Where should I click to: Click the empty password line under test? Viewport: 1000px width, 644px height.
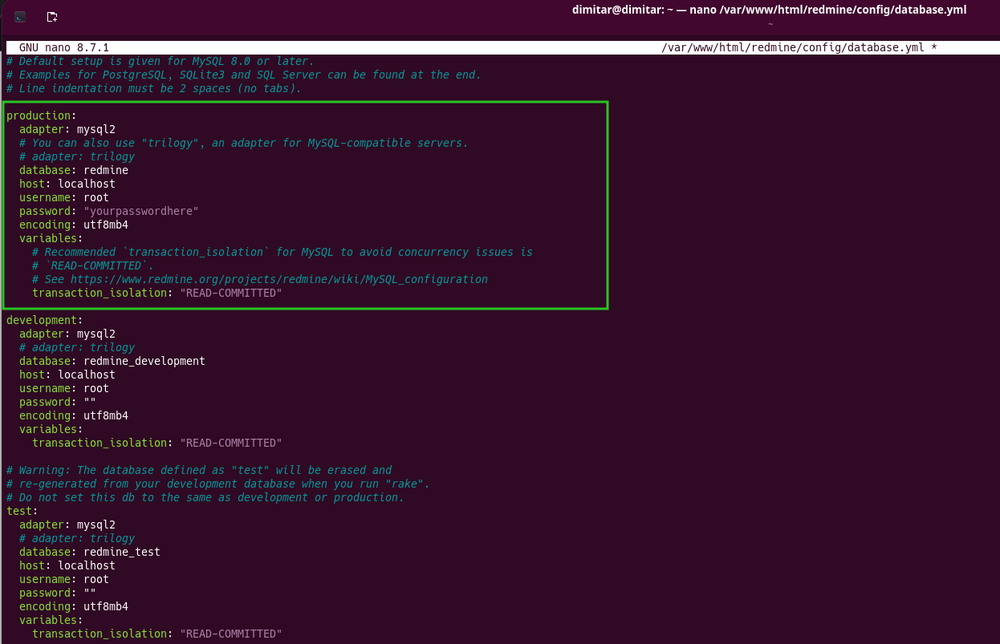coord(57,593)
